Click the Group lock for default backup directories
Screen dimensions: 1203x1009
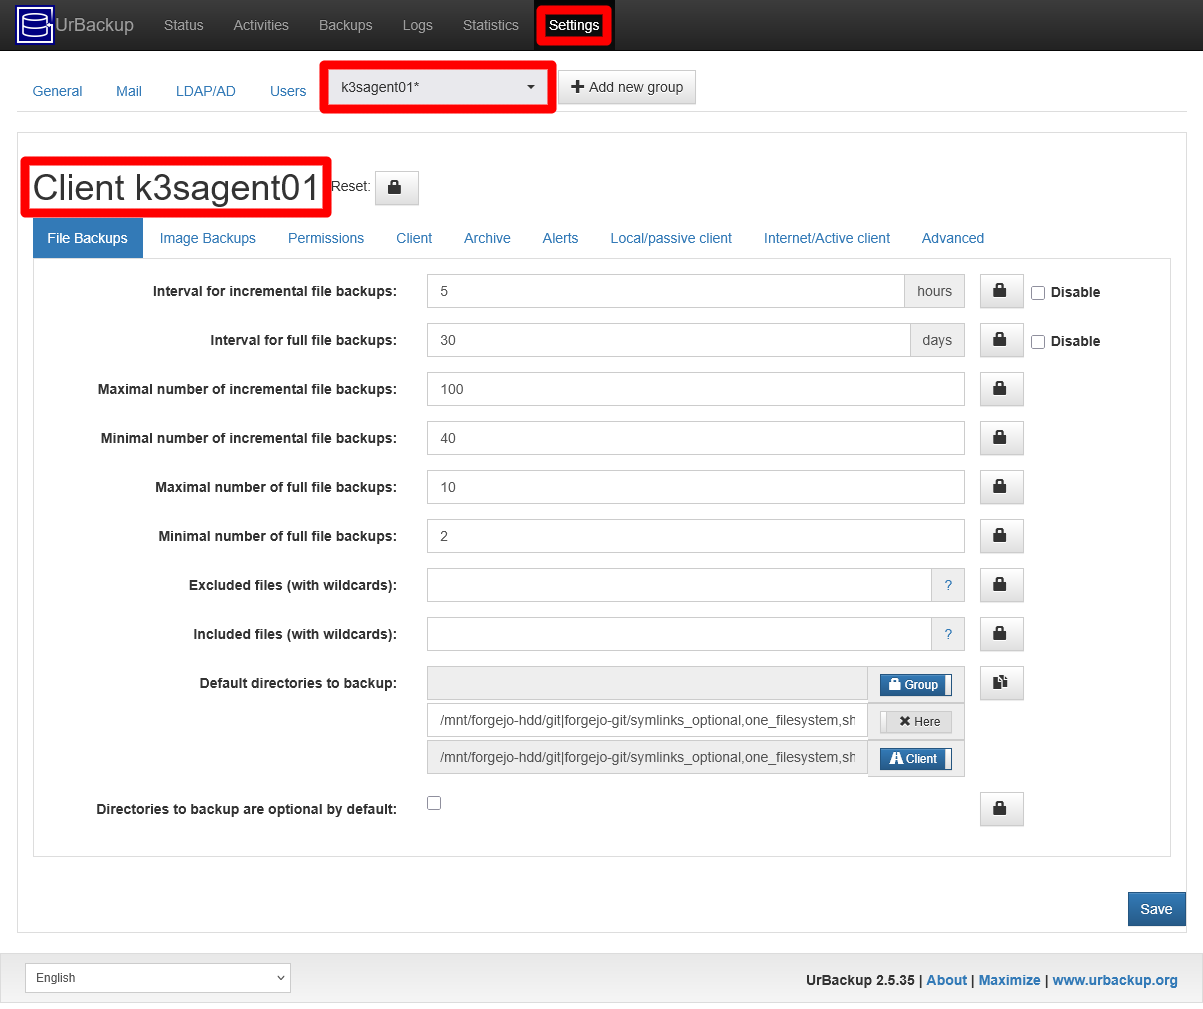[914, 684]
